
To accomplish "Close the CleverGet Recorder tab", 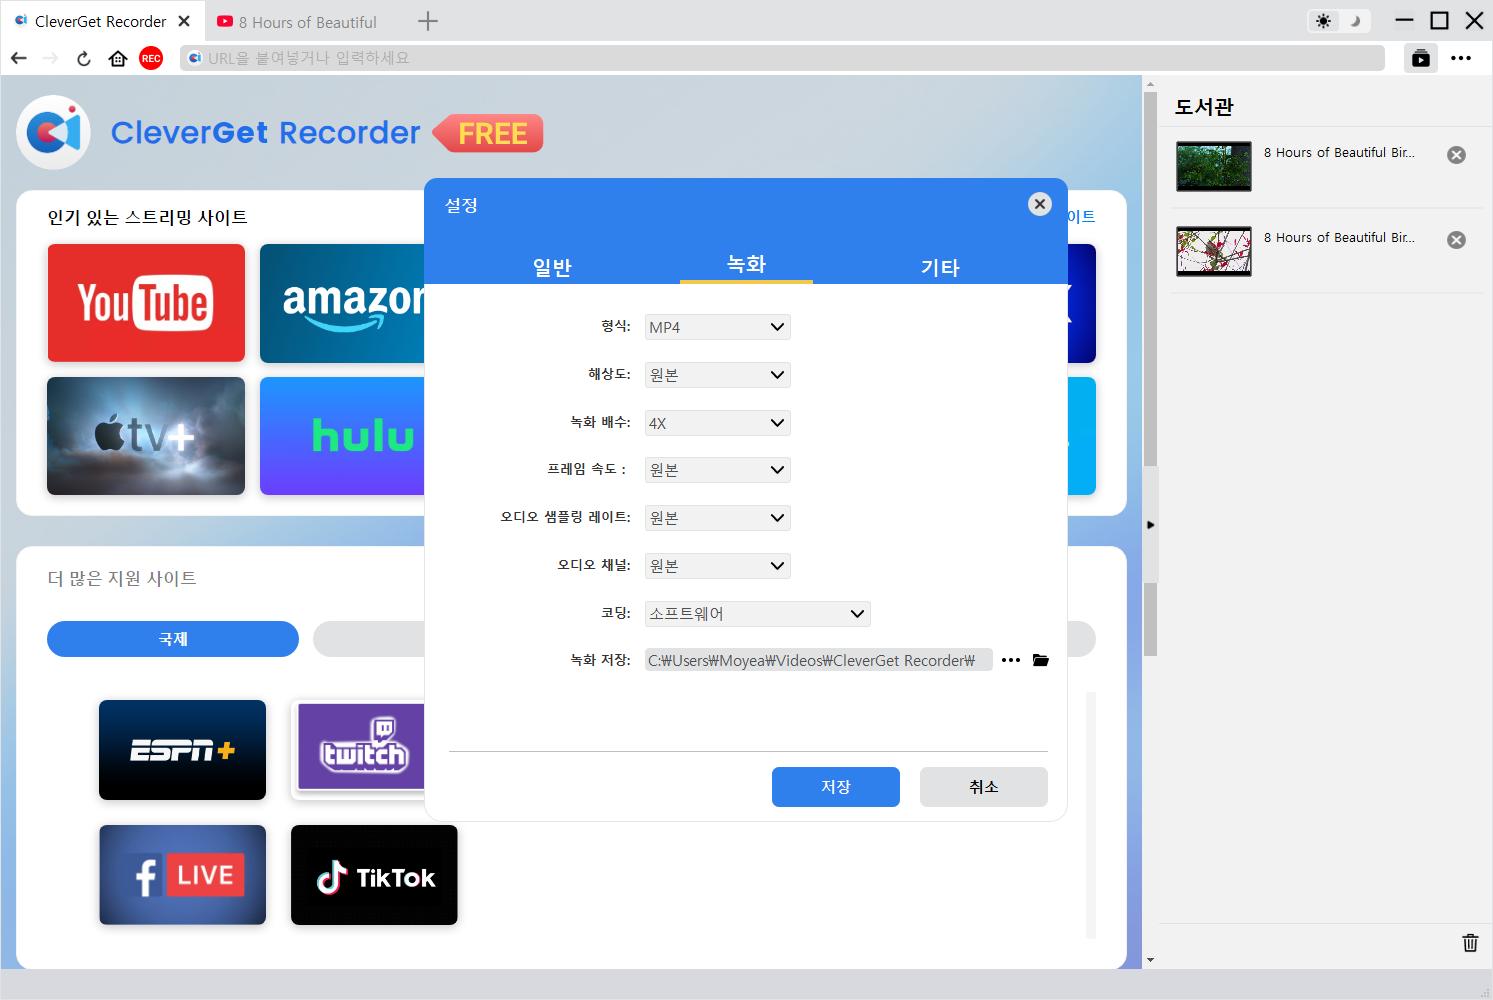I will tap(184, 21).
